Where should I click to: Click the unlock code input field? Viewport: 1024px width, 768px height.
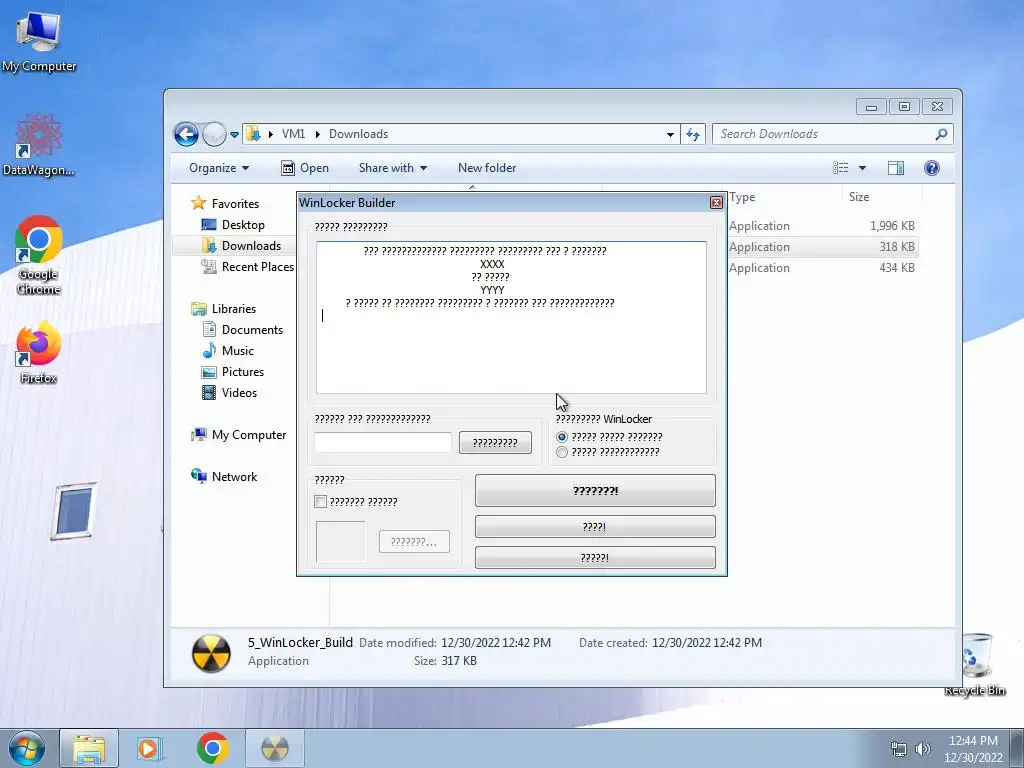tap(383, 442)
